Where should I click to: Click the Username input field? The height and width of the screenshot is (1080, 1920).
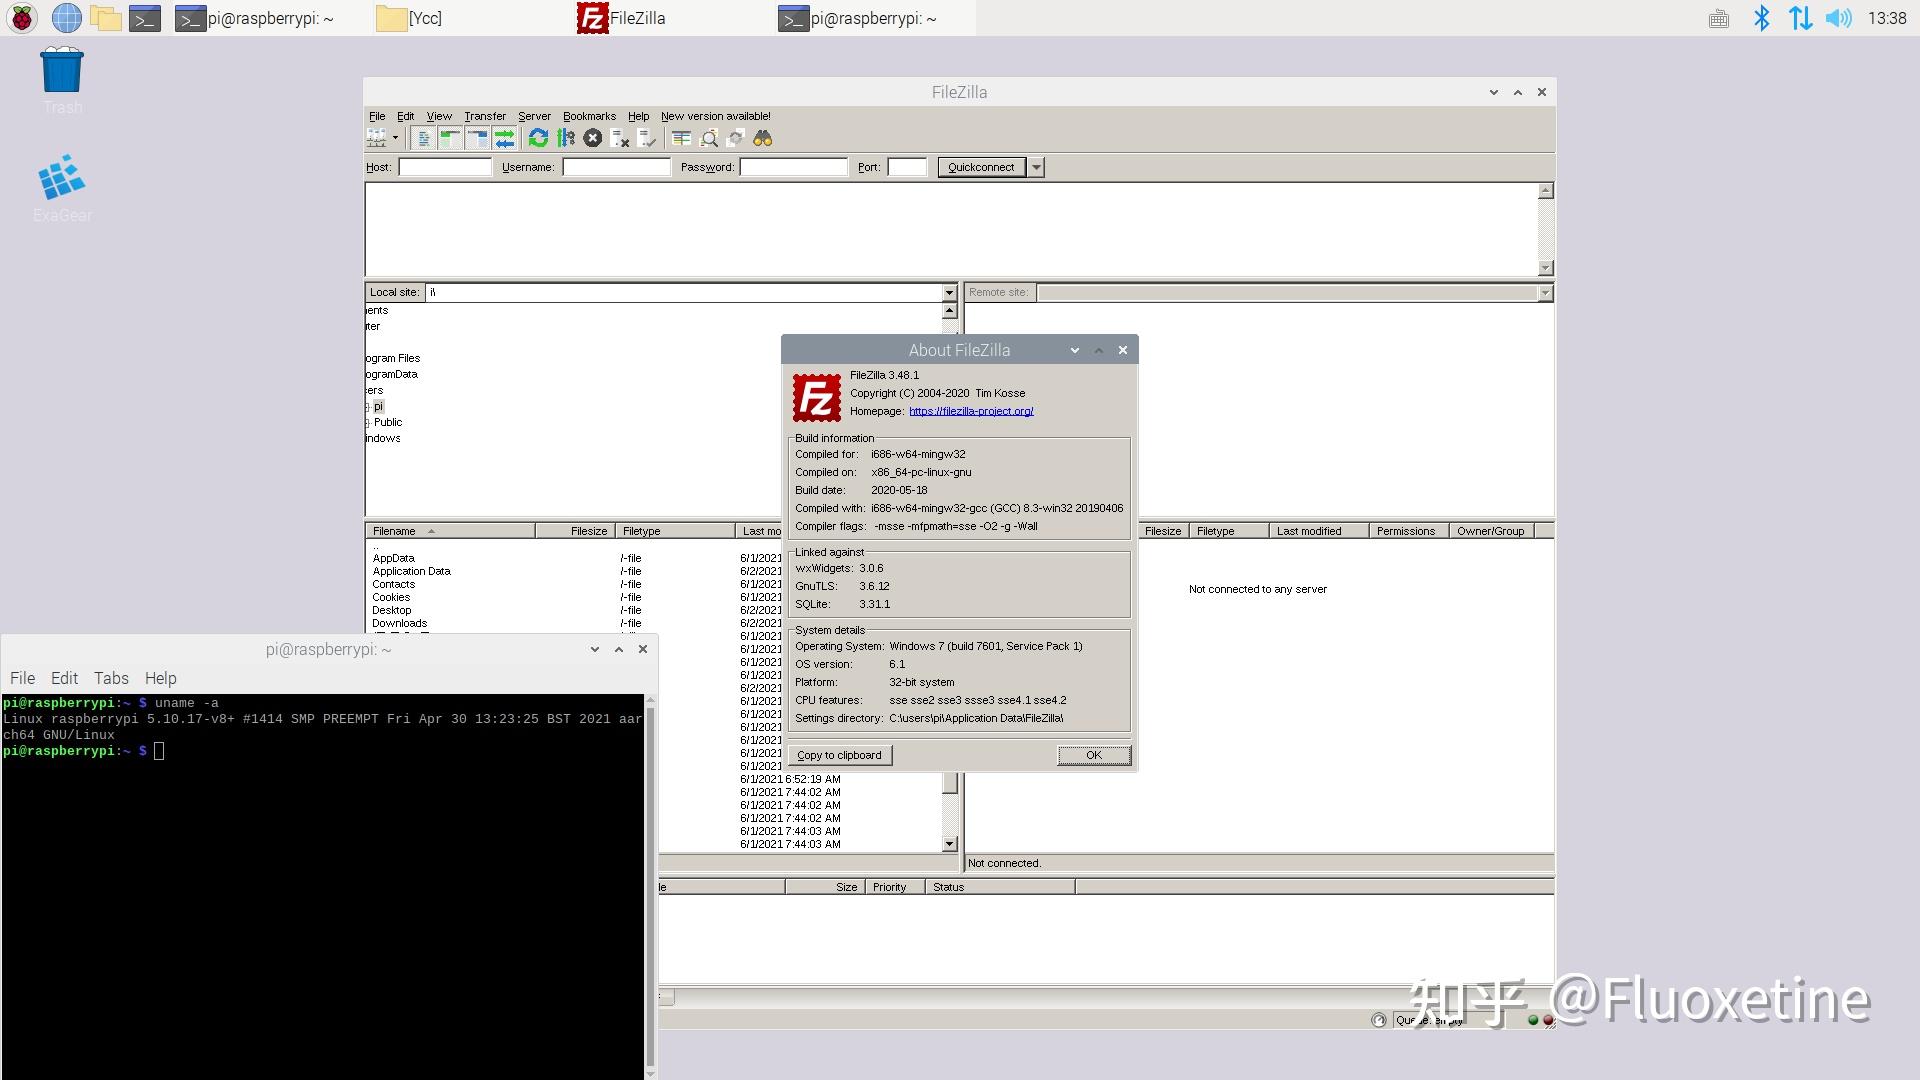[x=616, y=167]
